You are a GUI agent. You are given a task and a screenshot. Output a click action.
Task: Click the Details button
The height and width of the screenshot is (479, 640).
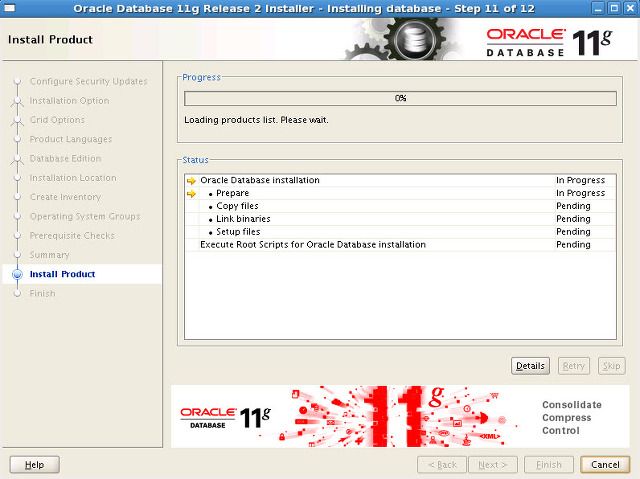click(530, 366)
